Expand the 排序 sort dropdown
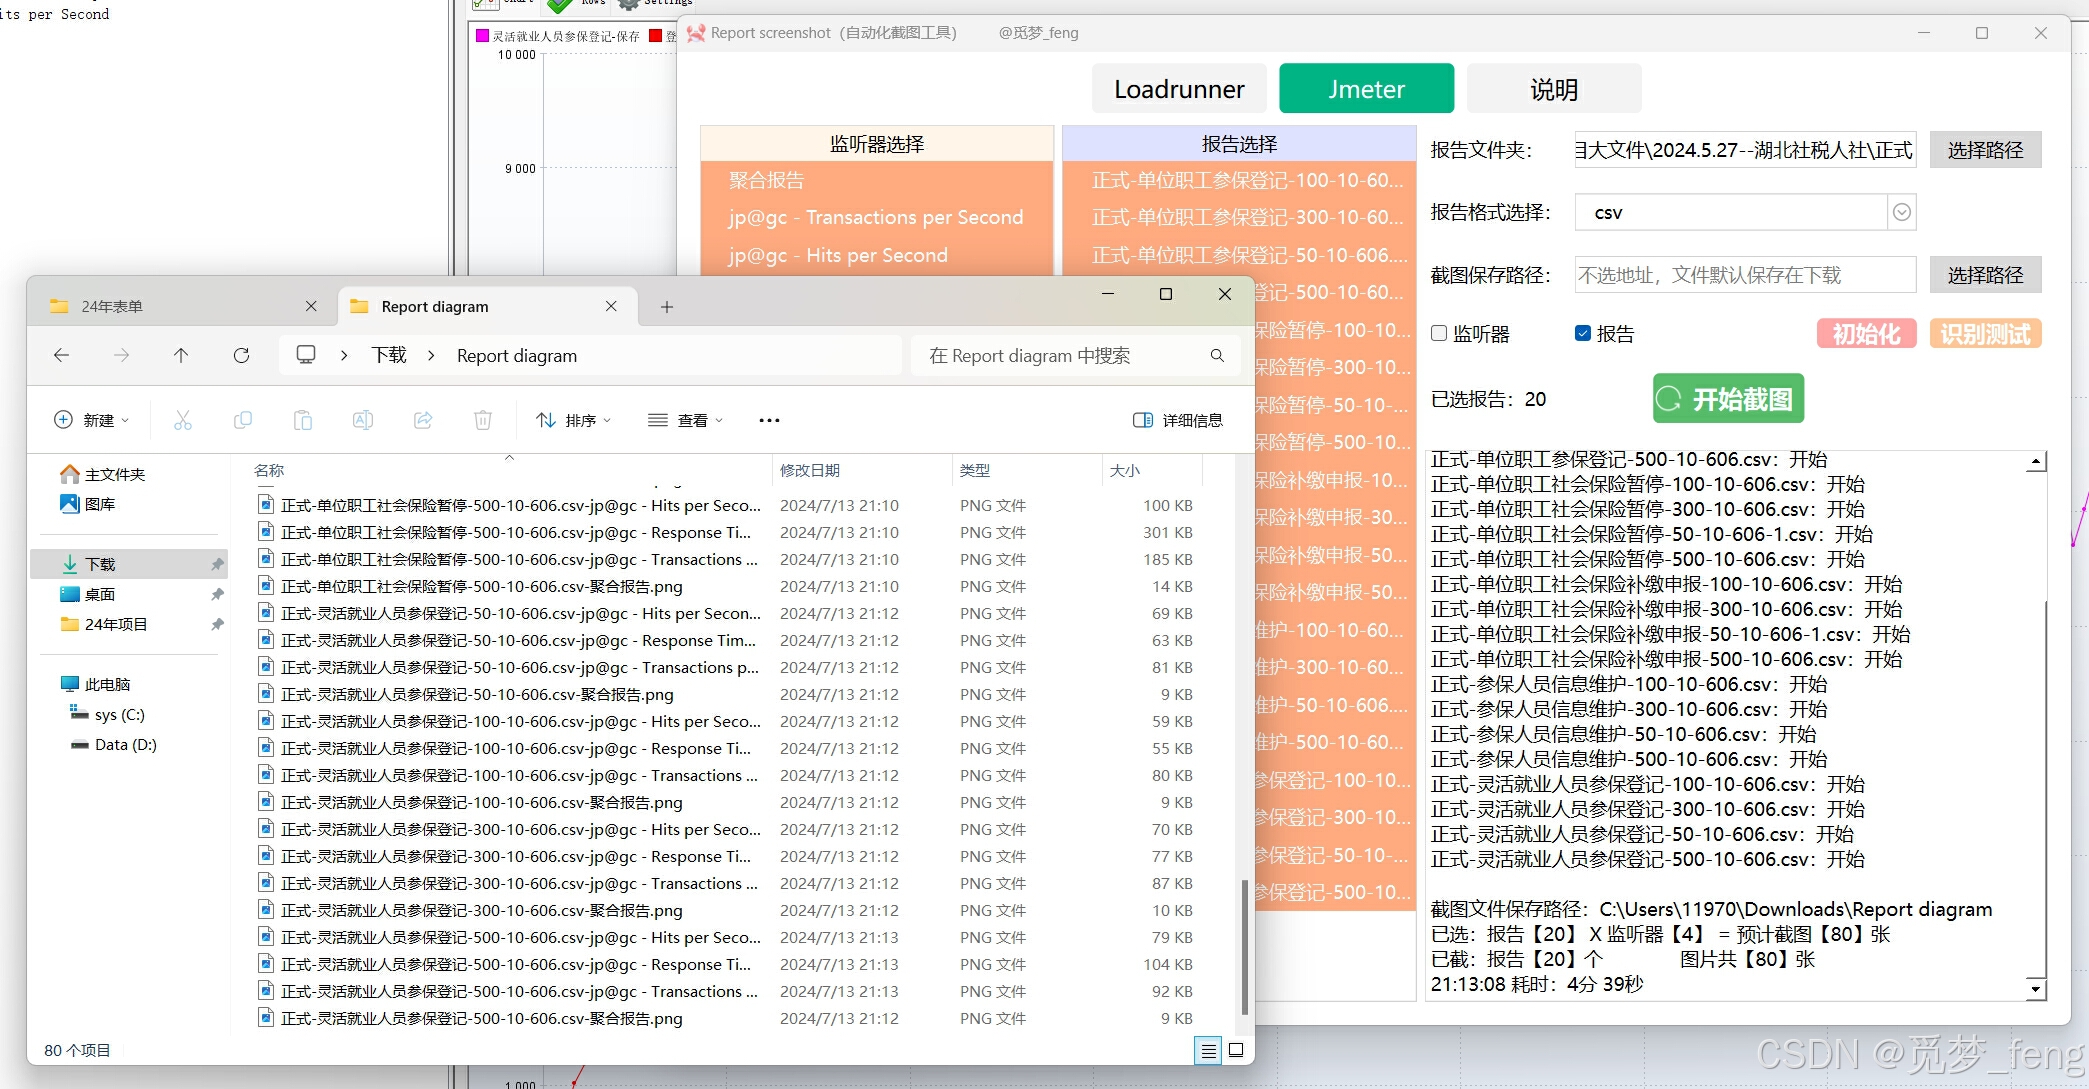The image size is (2089, 1089). (573, 420)
